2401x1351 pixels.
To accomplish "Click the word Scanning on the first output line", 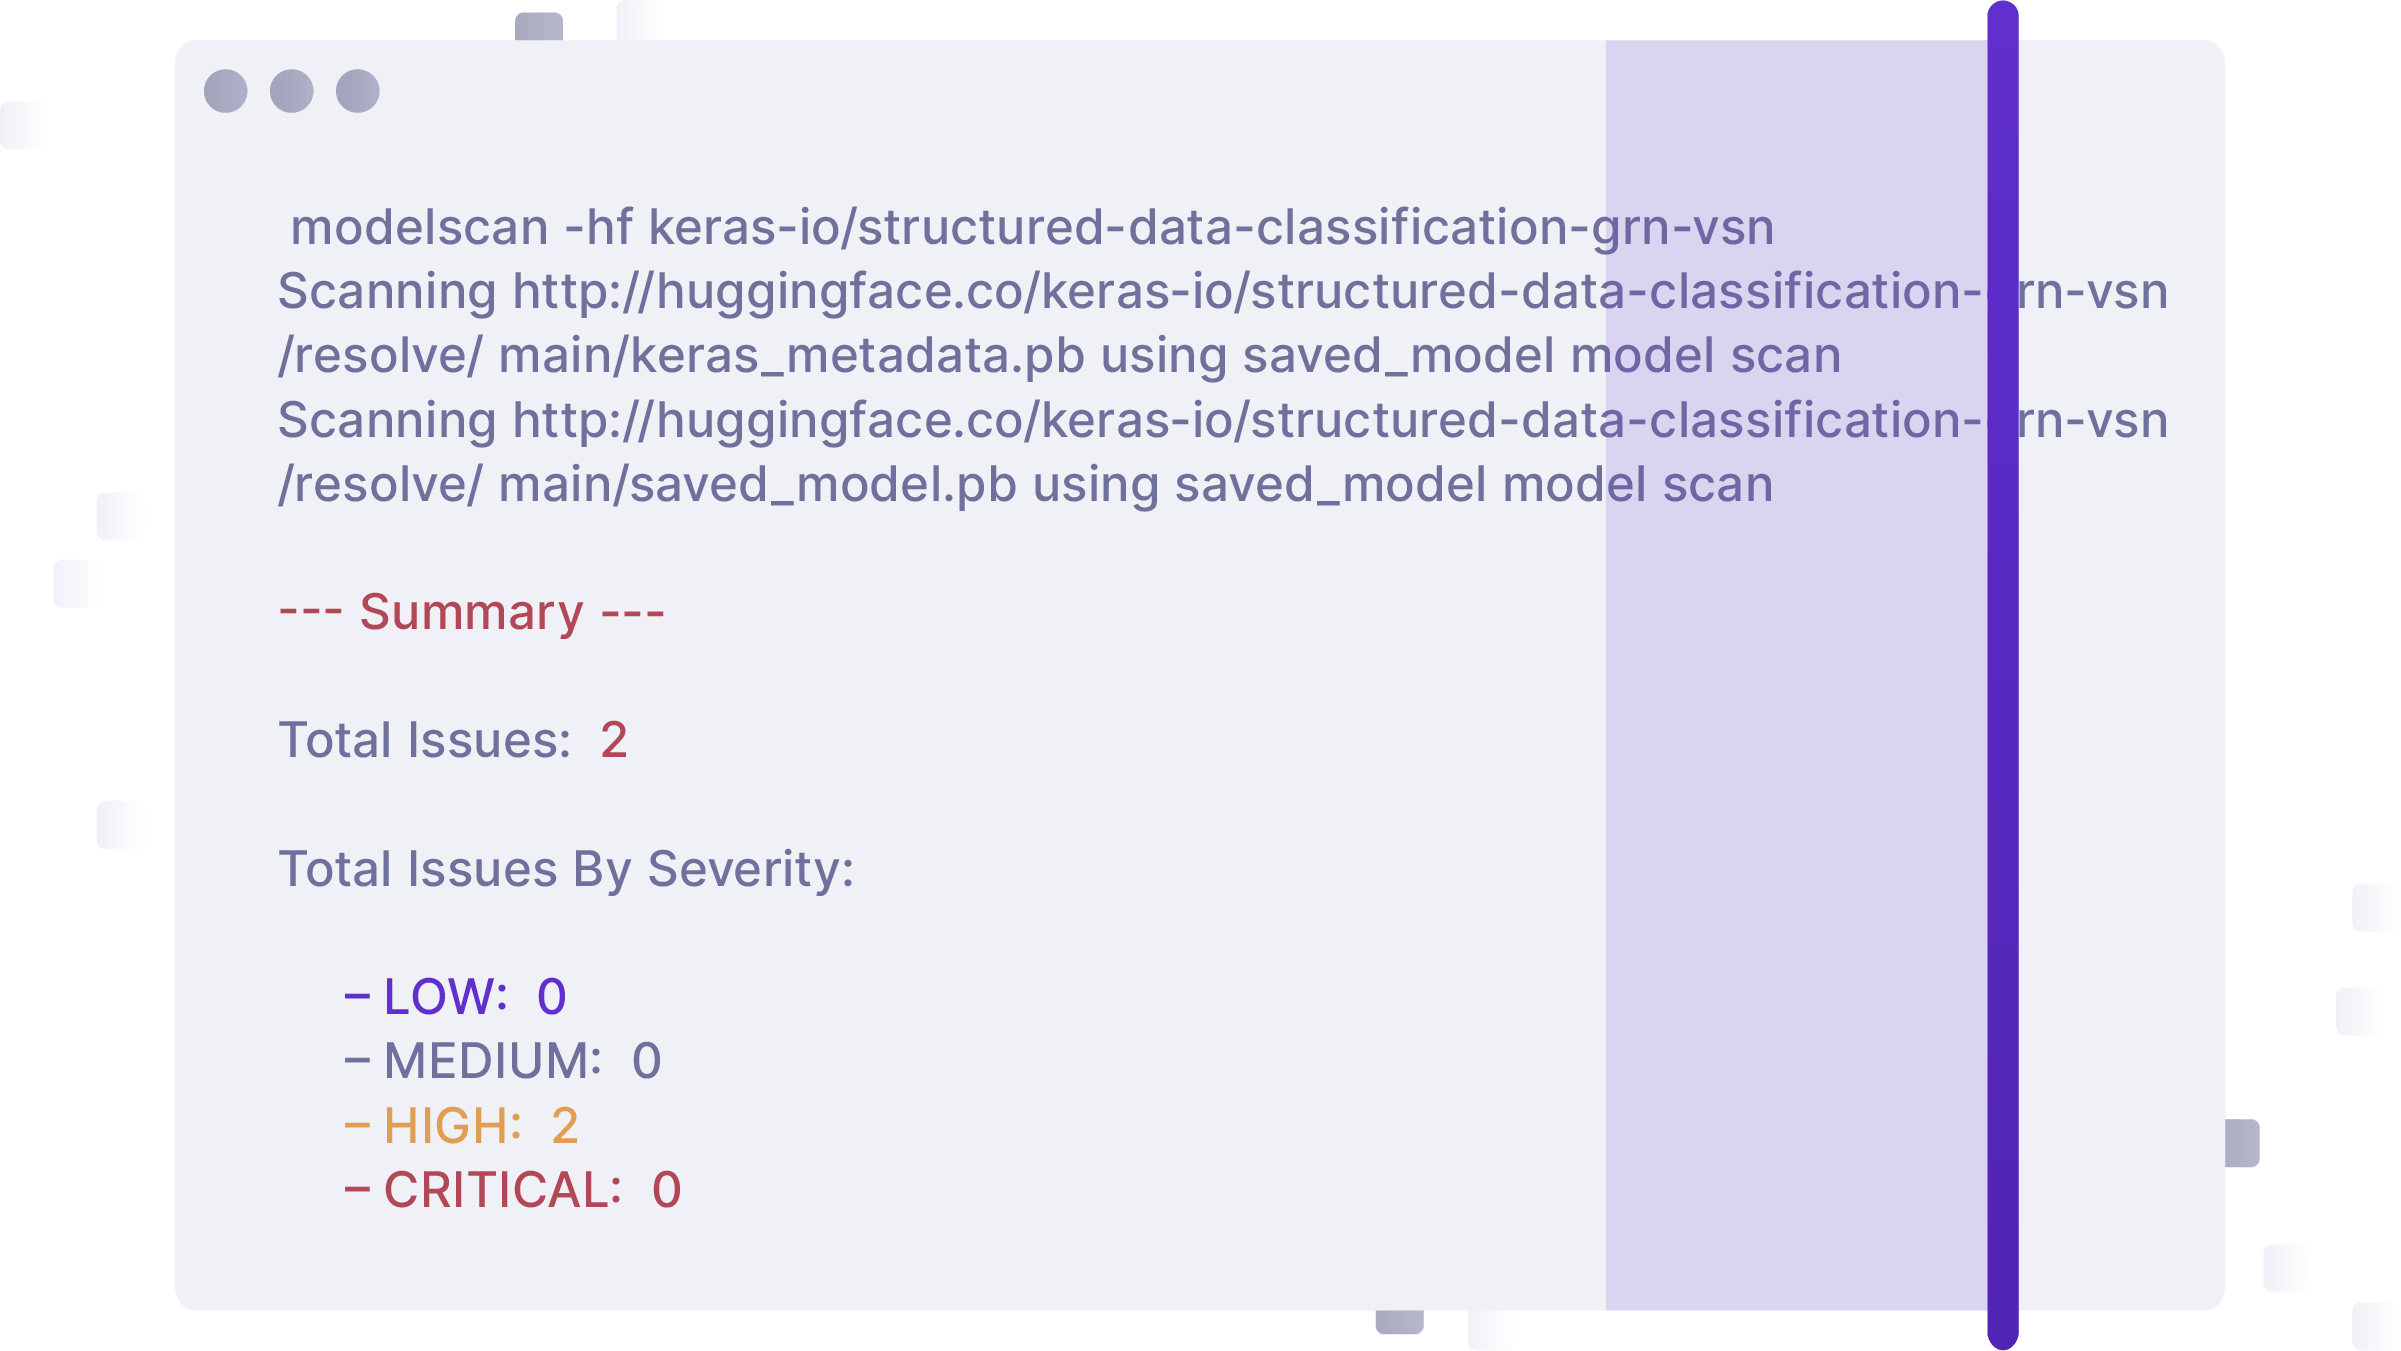I will tap(387, 292).
